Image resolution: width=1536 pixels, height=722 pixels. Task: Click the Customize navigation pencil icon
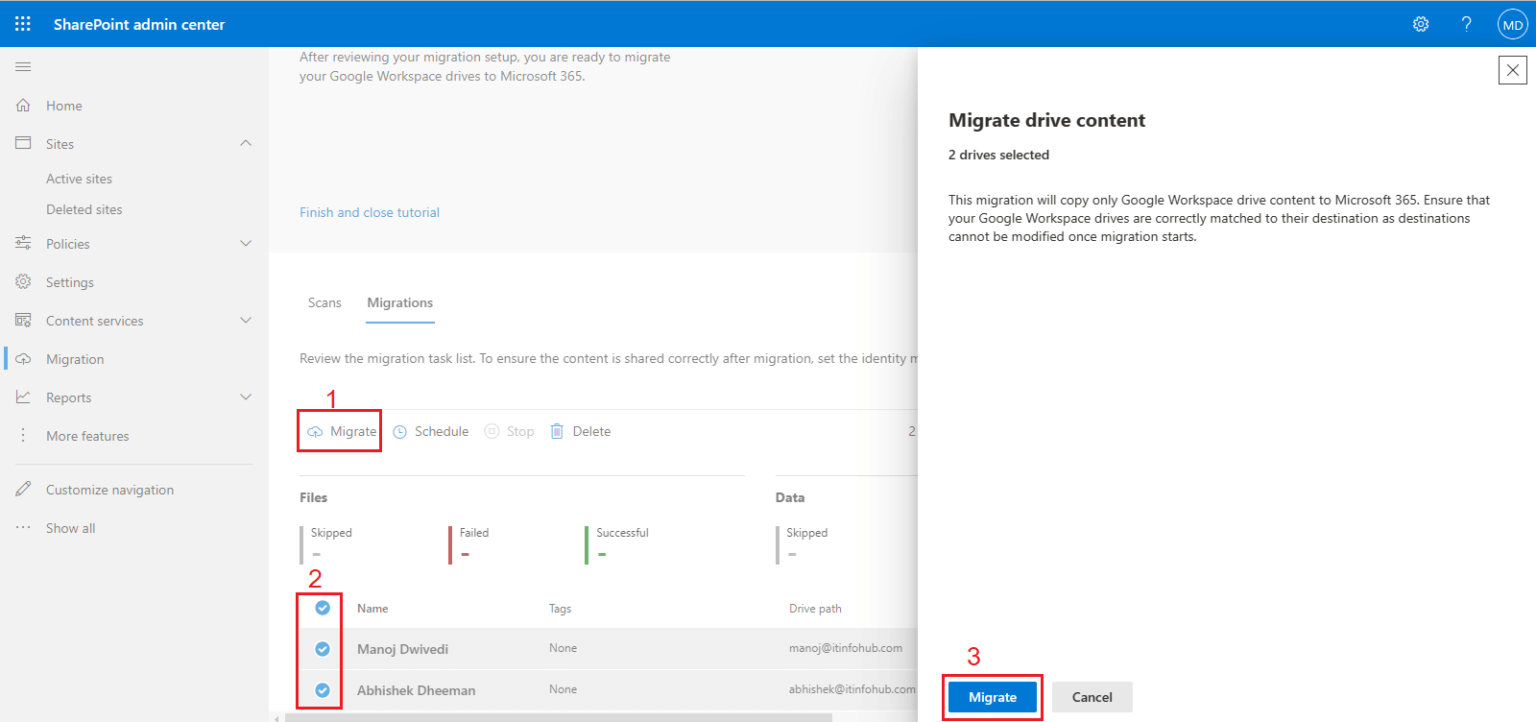click(22, 489)
